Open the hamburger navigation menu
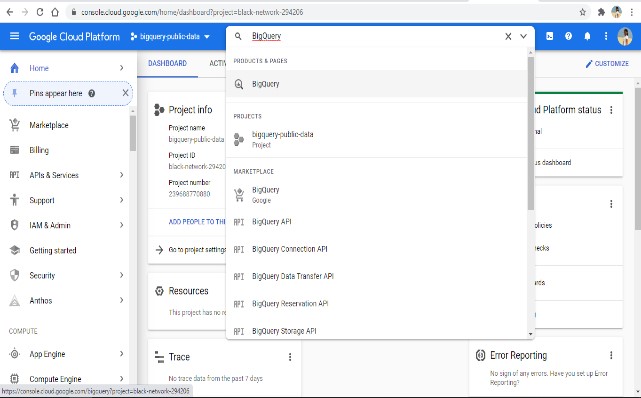641x398 pixels. pyautogui.click(x=14, y=36)
